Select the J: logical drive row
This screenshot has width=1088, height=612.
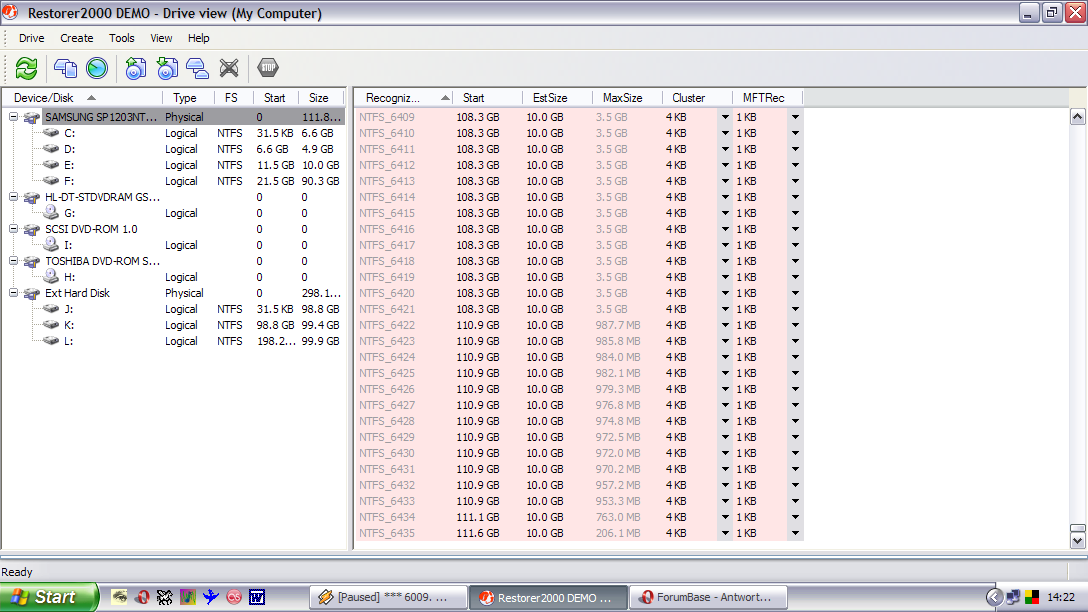tap(173, 309)
